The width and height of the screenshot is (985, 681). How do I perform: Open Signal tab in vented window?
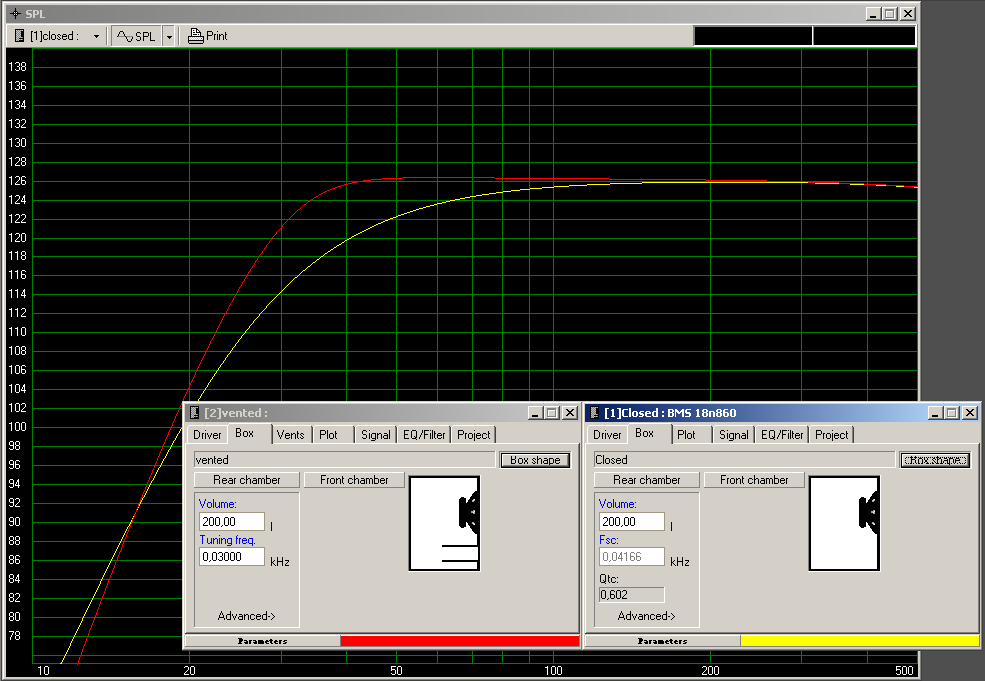tap(376, 435)
